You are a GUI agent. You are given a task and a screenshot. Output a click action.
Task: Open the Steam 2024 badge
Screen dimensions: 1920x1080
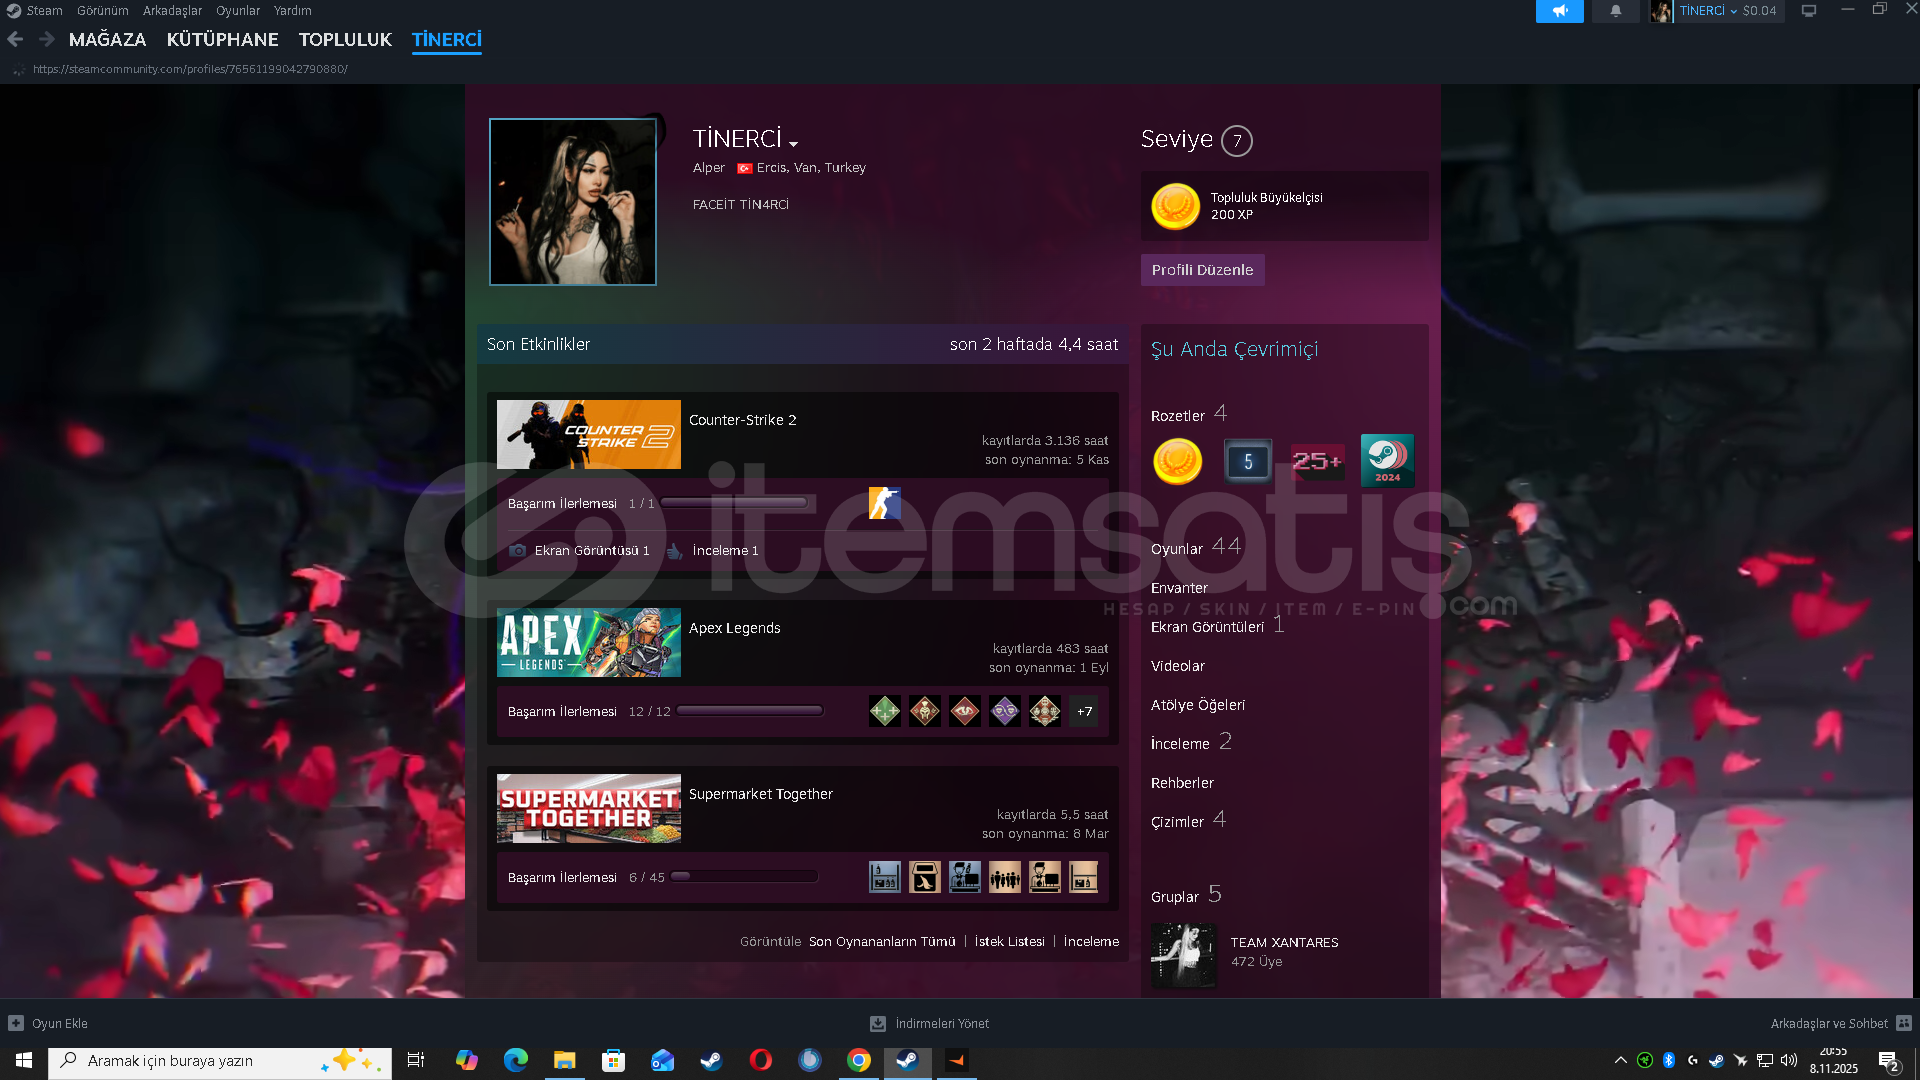tap(1387, 461)
